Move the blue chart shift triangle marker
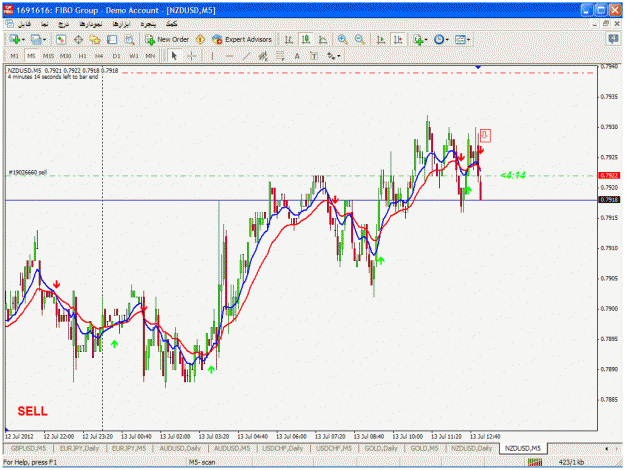 tap(478, 67)
